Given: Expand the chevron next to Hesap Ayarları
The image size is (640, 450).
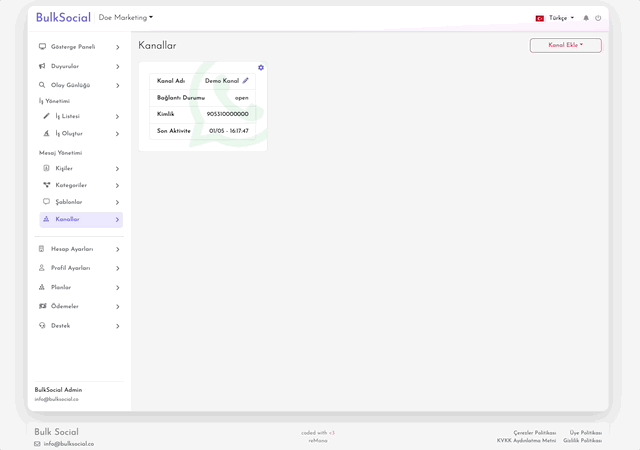Looking at the screenshot, I should (117, 249).
